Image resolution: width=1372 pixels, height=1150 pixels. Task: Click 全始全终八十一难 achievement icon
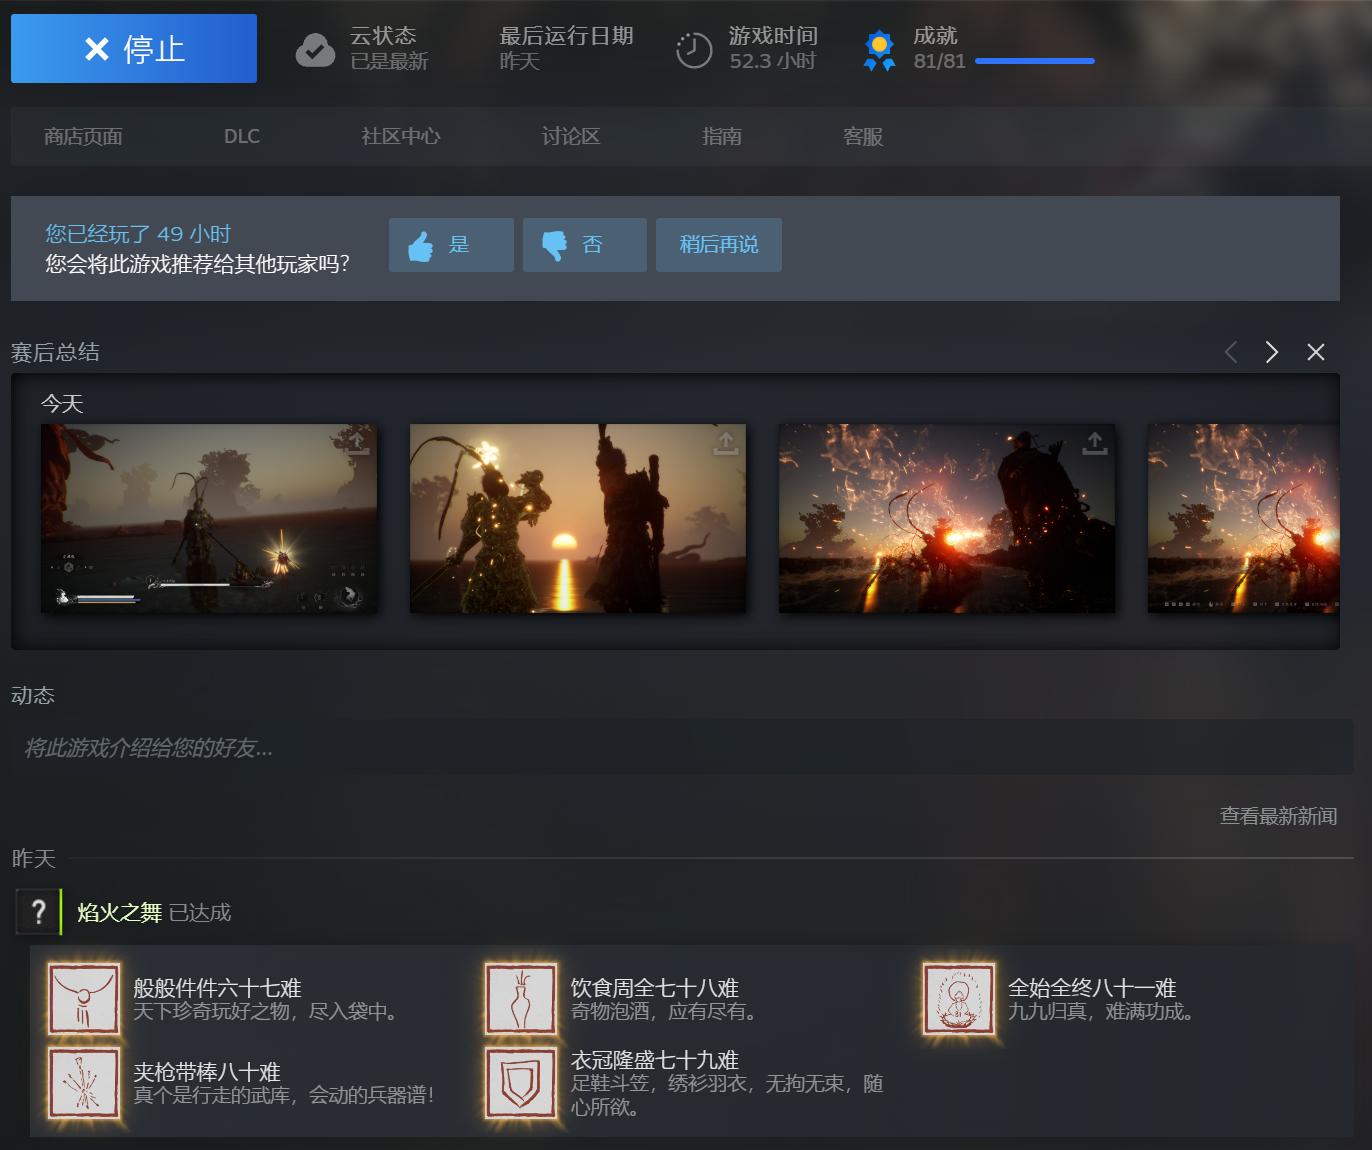[959, 999]
